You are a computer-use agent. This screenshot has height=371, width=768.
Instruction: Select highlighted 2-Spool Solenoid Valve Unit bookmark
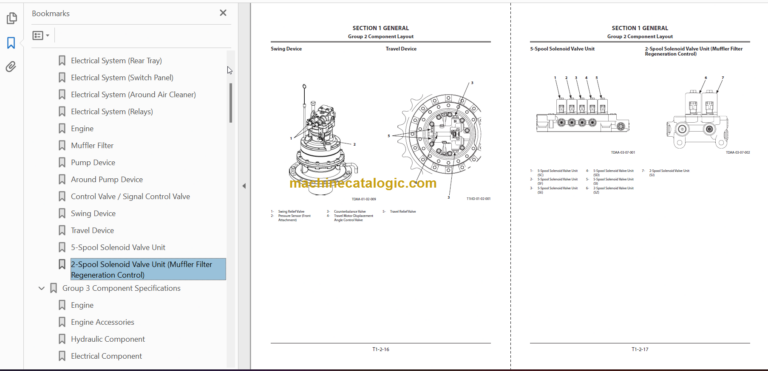click(x=148, y=270)
